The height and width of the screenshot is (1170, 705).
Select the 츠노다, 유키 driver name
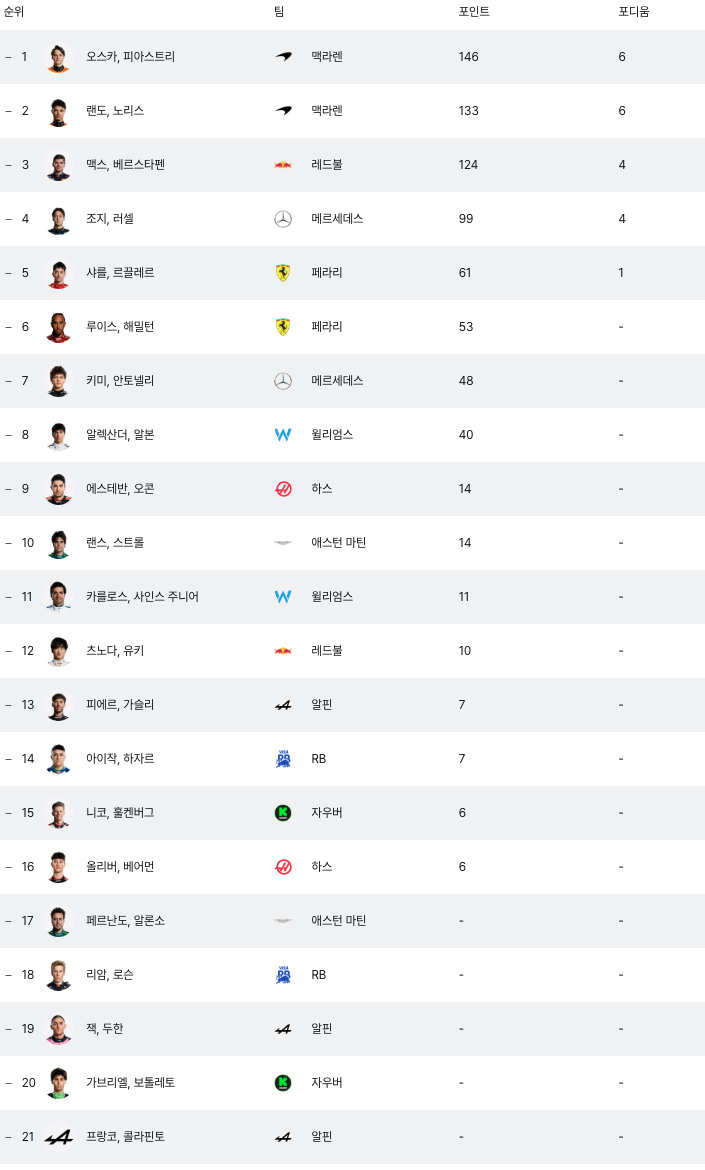115,651
